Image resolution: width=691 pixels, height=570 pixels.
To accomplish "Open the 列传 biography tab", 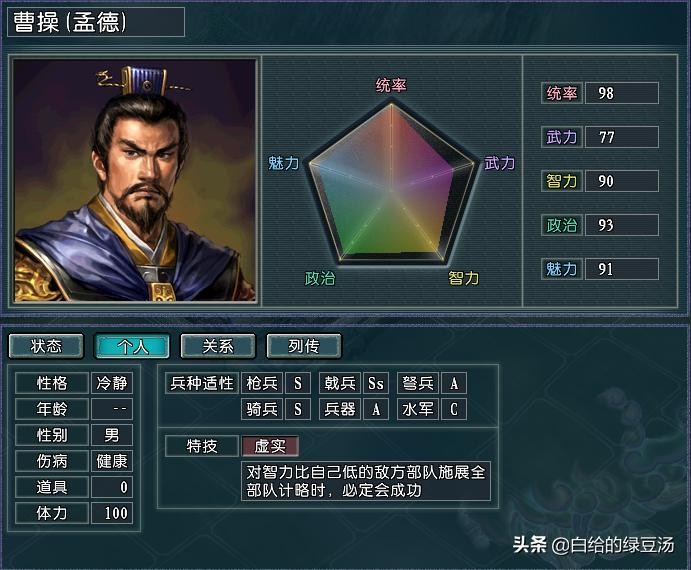I will click(304, 346).
